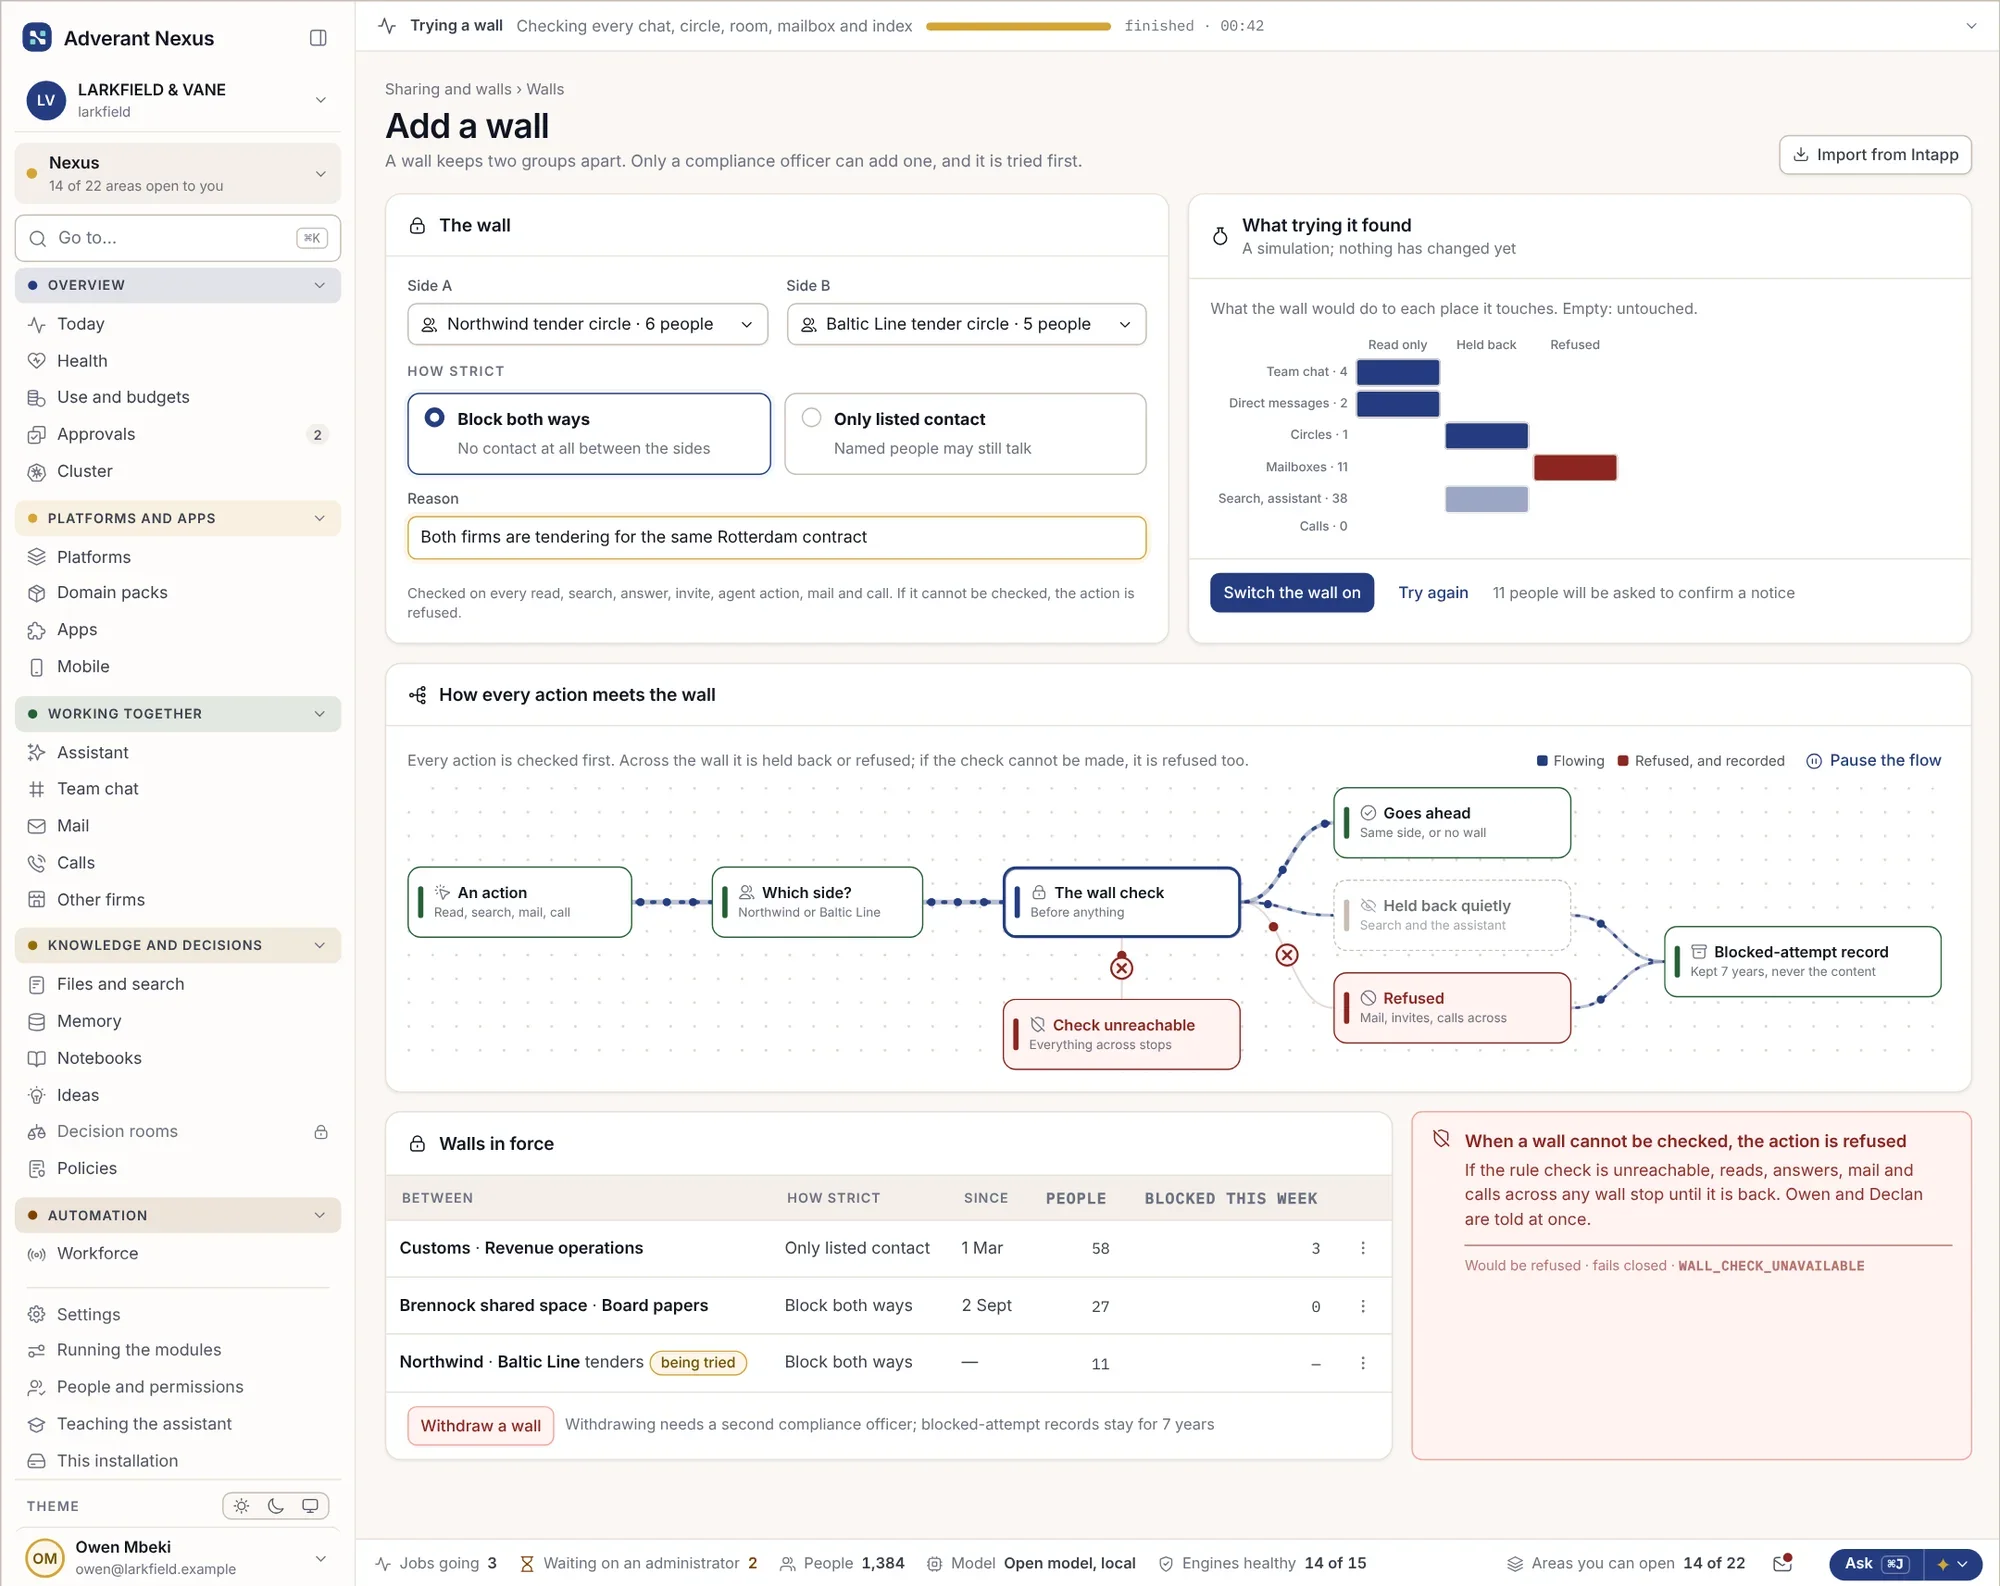This screenshot has height=1586, width=2000.
Task: Open the Owen Mbeki account menu
Action: [x=178, y=1558]
